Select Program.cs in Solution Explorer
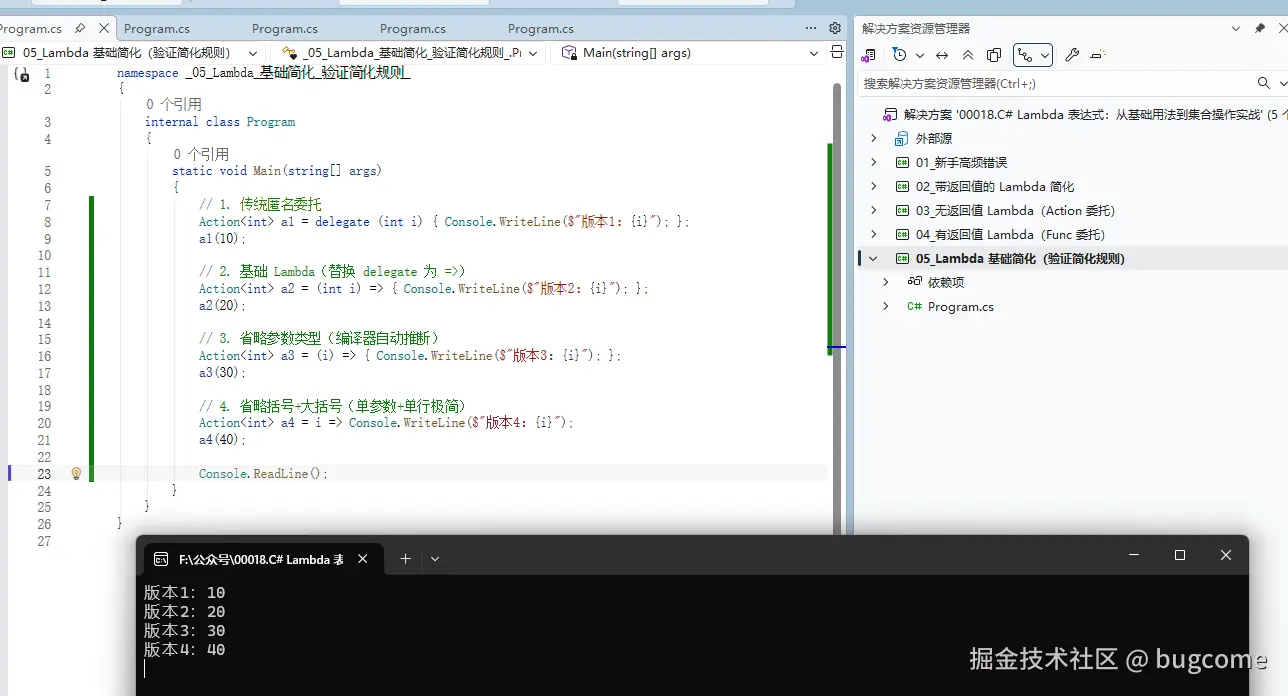Image resolution: width=1288 pixels, height=696 pixels. click(961, 306)
